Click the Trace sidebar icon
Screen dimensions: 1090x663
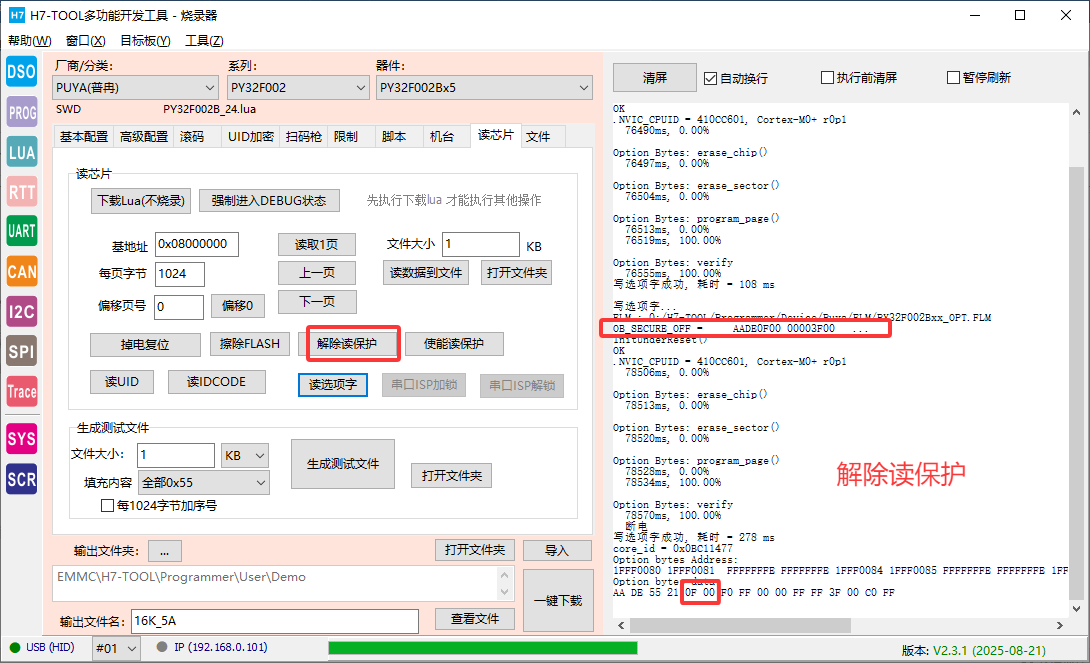22,391
